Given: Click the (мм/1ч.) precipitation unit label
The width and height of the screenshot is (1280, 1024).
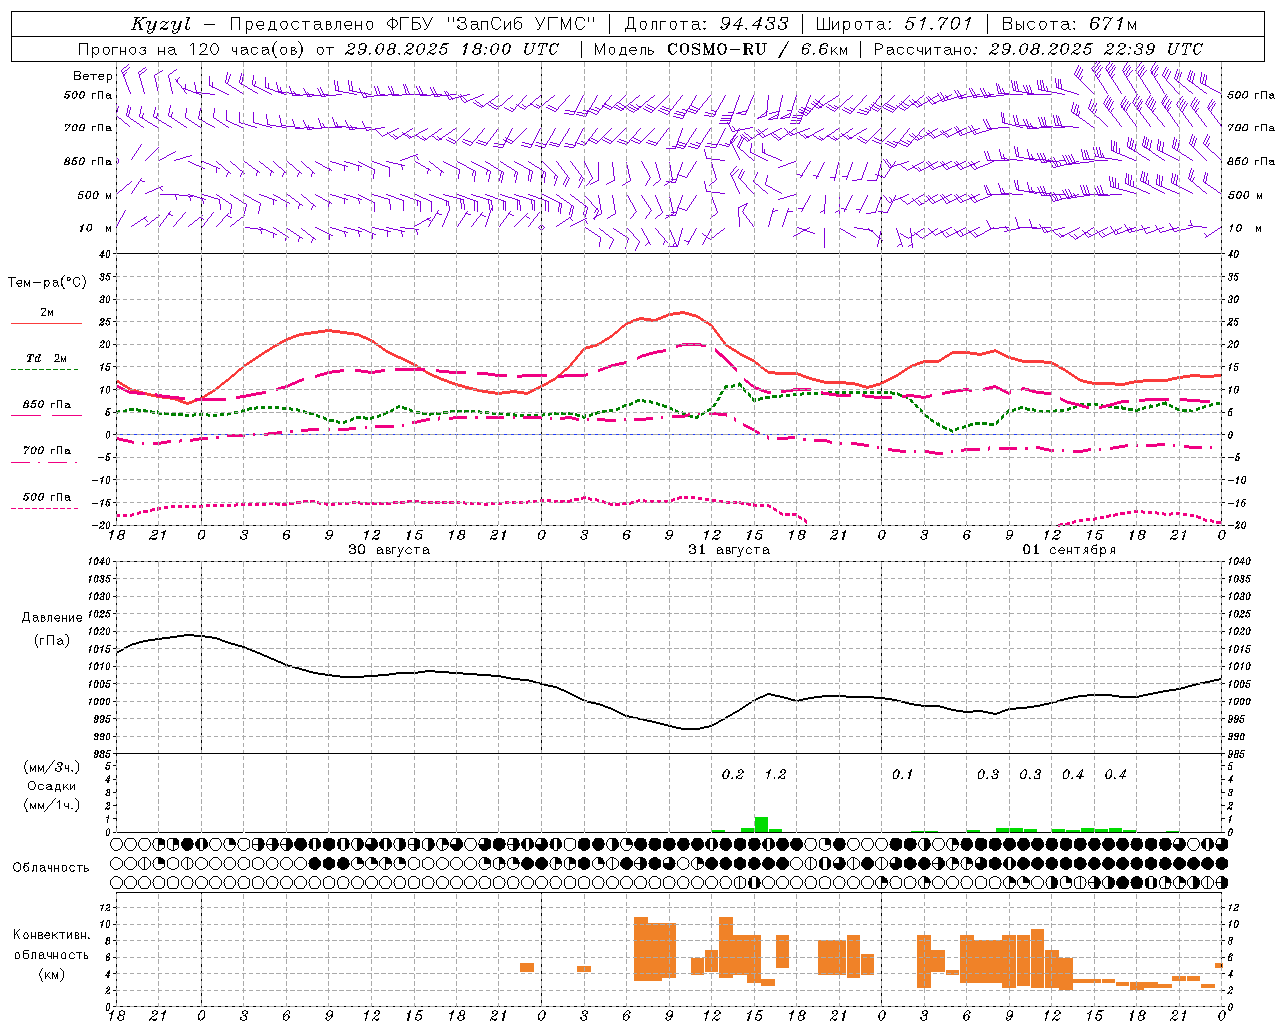Looking at the screenshot, I should 52,805.
